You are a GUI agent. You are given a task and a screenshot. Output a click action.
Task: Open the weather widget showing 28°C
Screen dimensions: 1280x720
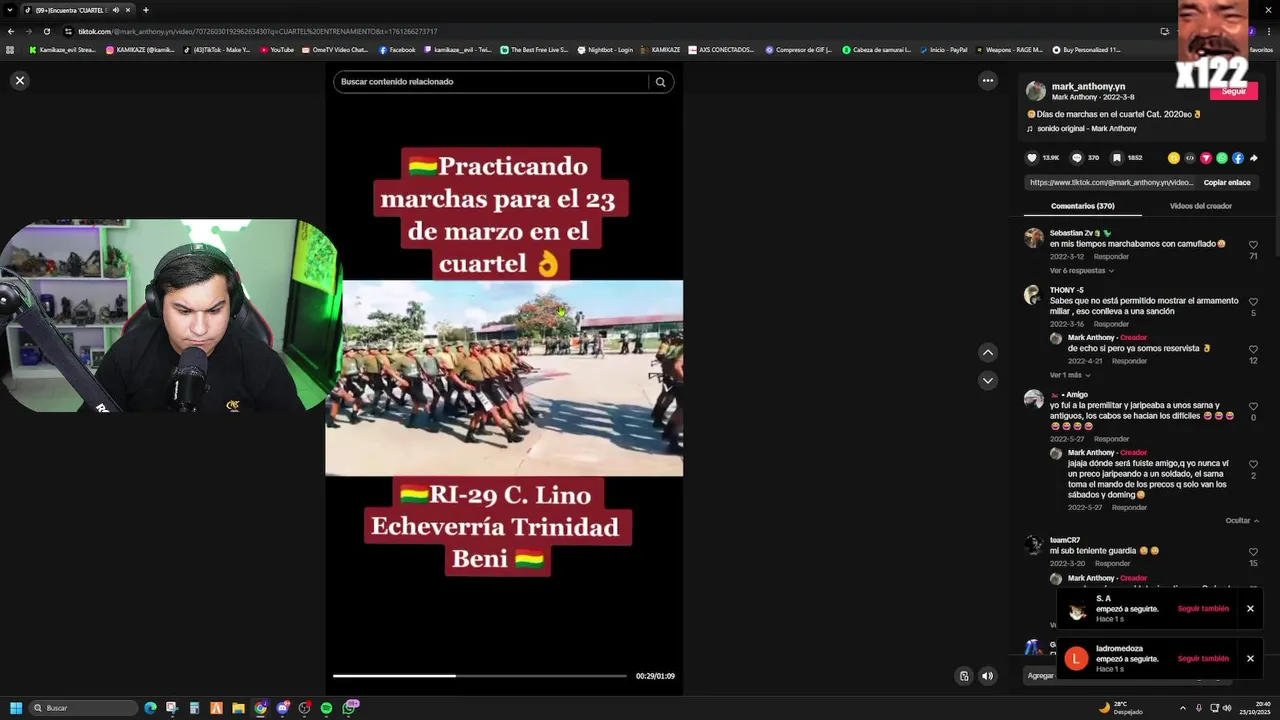point(1120,708)
